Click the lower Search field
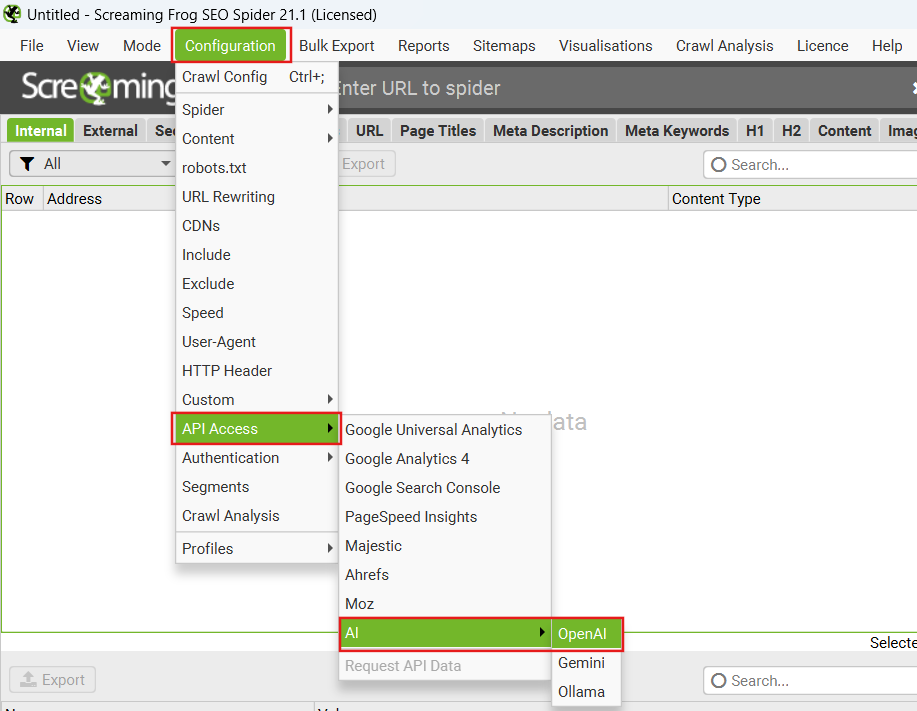The image size is (917, 711). pos(811,681)
